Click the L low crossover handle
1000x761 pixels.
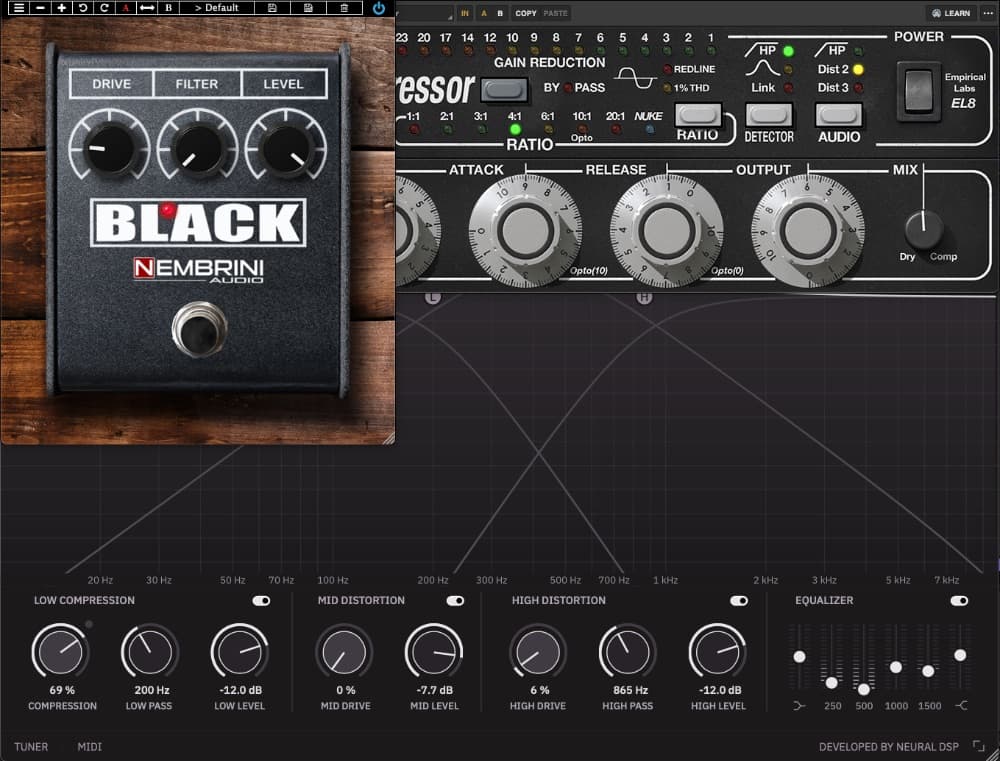[433, 297]
